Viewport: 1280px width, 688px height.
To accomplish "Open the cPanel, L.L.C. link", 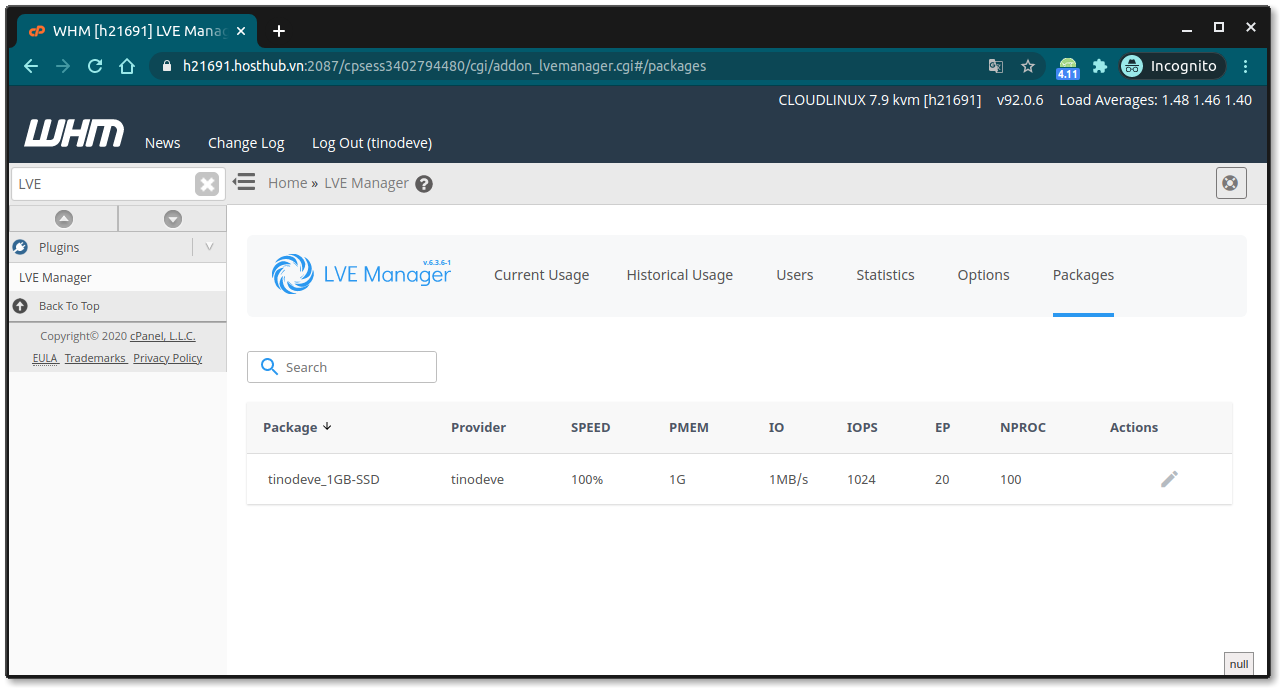I will pos(163,336).
